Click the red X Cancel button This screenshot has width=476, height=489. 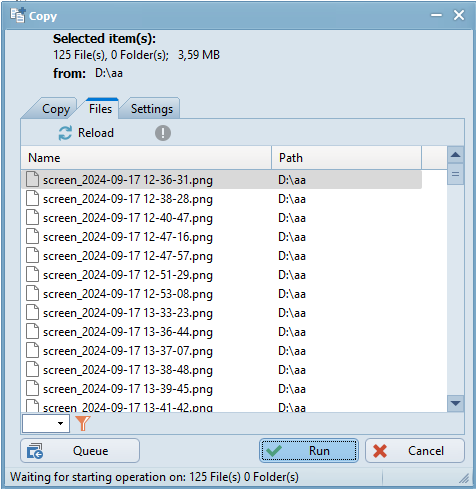coord(415,451)
